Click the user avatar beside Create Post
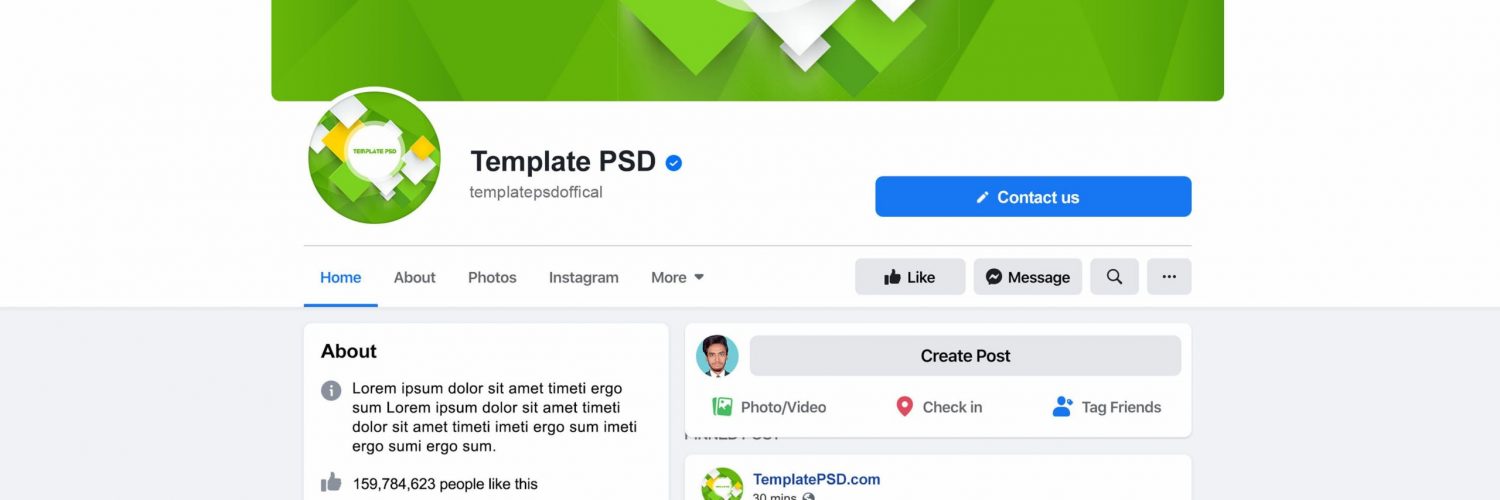1500x500 pixels. point(717,356)
